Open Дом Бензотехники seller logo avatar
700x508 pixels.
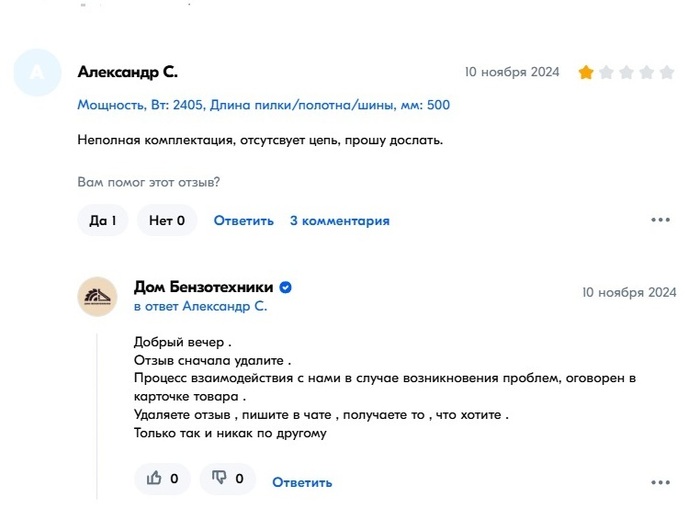[97, 296]
